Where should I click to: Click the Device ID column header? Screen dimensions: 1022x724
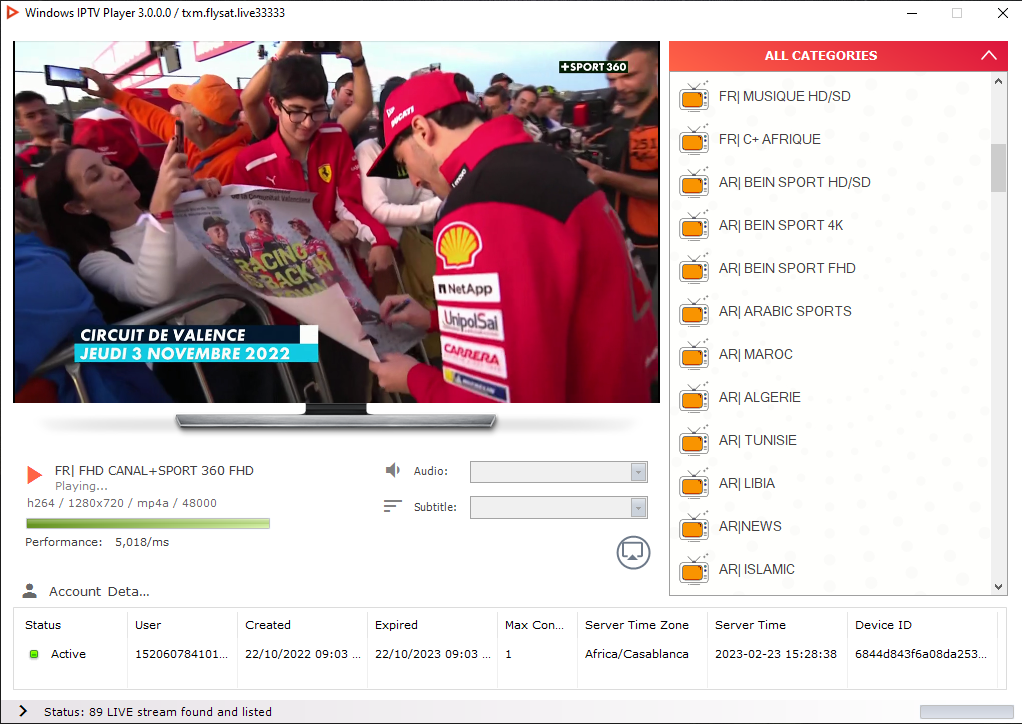pos(883,625)
